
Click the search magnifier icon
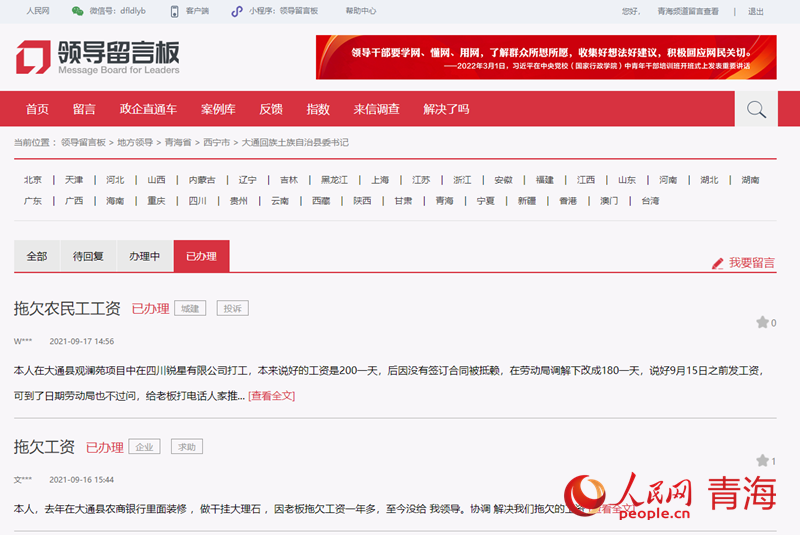click(x=756, y=109)
